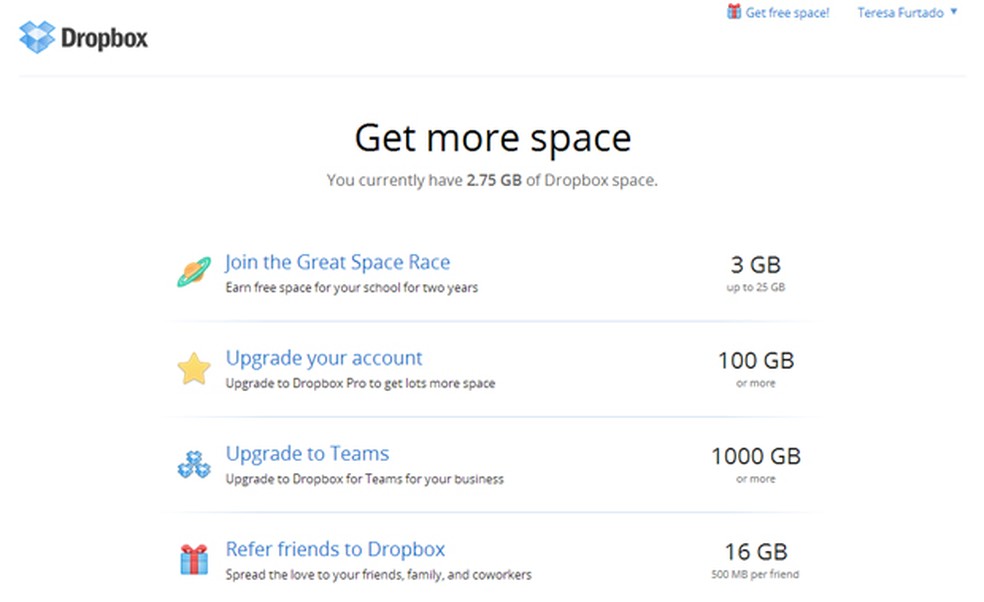The height and width of the screenshot is (602, 984).
Task: Click the Get more space heading
Action: (492, 138)
